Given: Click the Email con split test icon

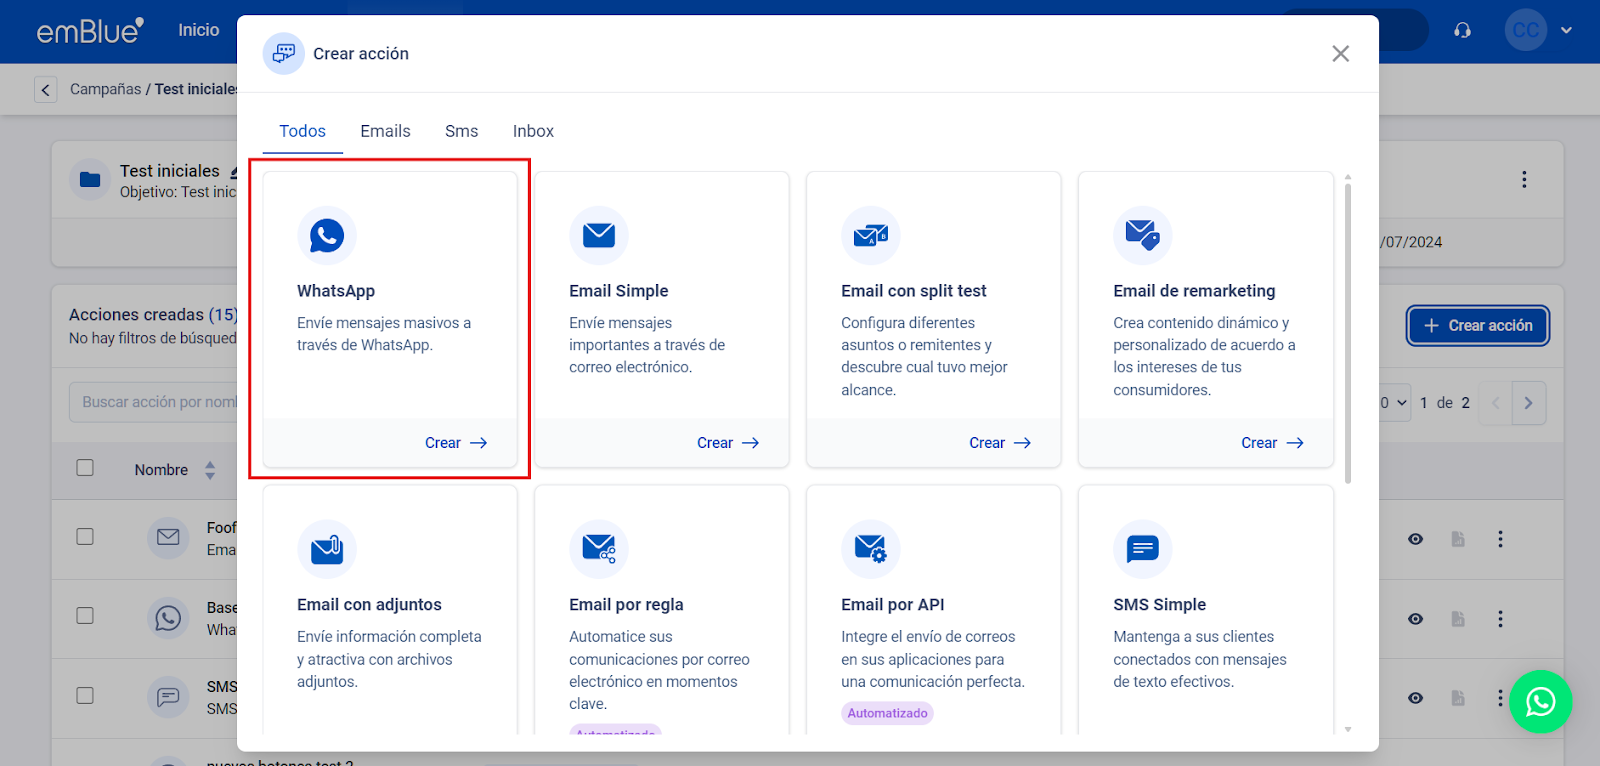Looking at the screenshot, I should (x=871, y=236).
